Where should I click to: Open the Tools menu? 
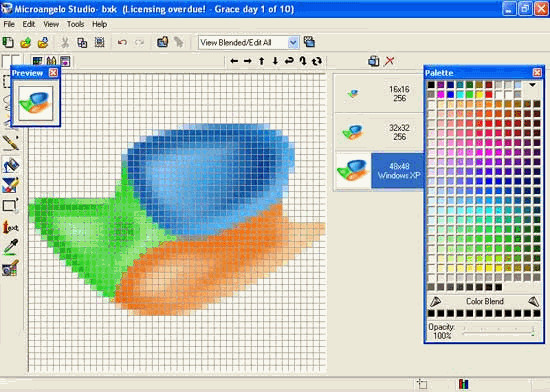point(75,24)
